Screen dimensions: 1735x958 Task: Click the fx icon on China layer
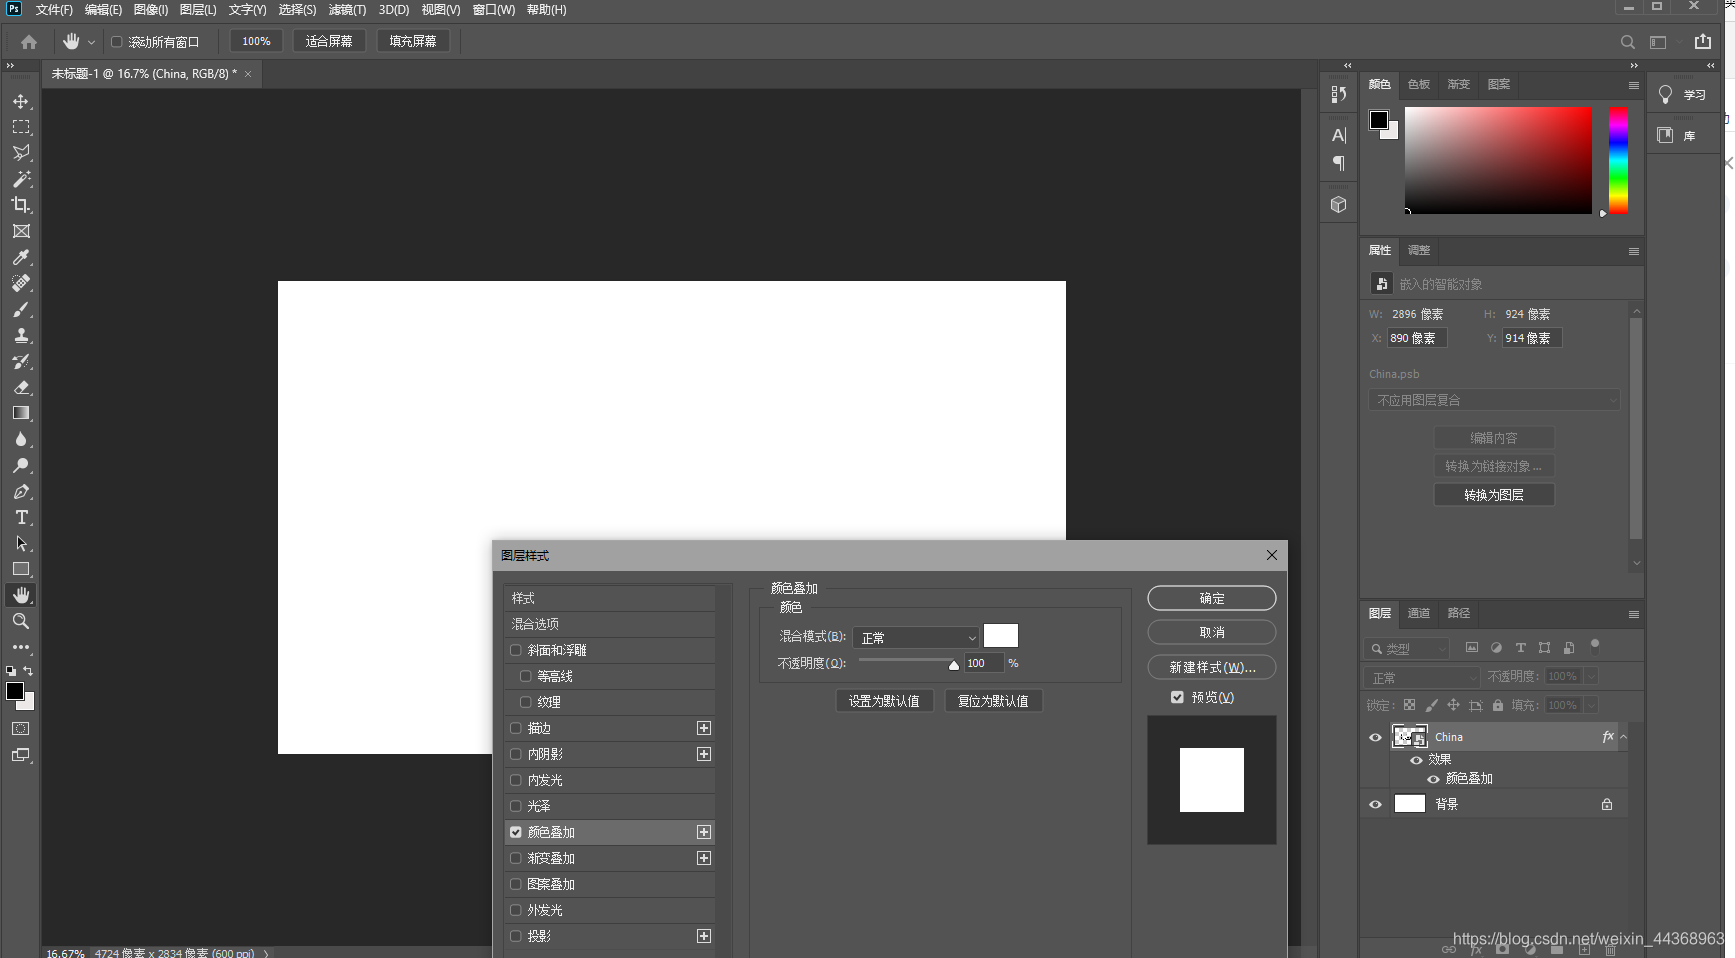(1607, 737)
